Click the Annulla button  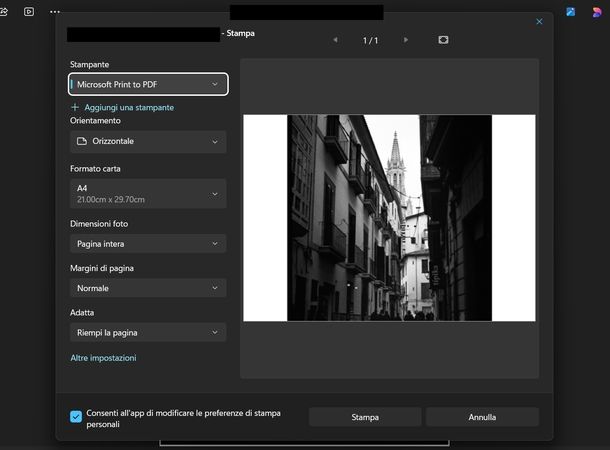(482, 417)
